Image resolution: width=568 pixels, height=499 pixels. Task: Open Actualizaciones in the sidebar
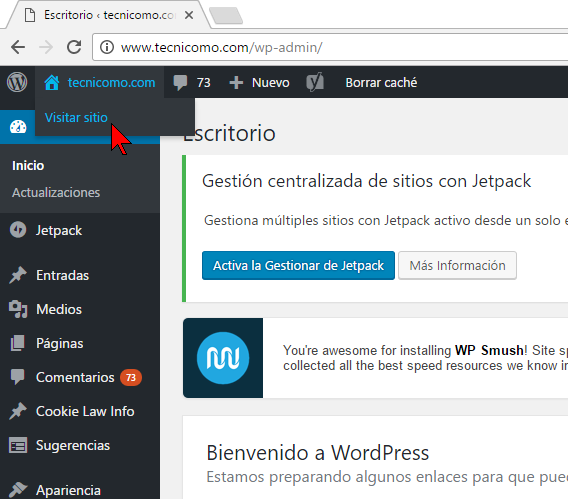click(x=56, y=192)
